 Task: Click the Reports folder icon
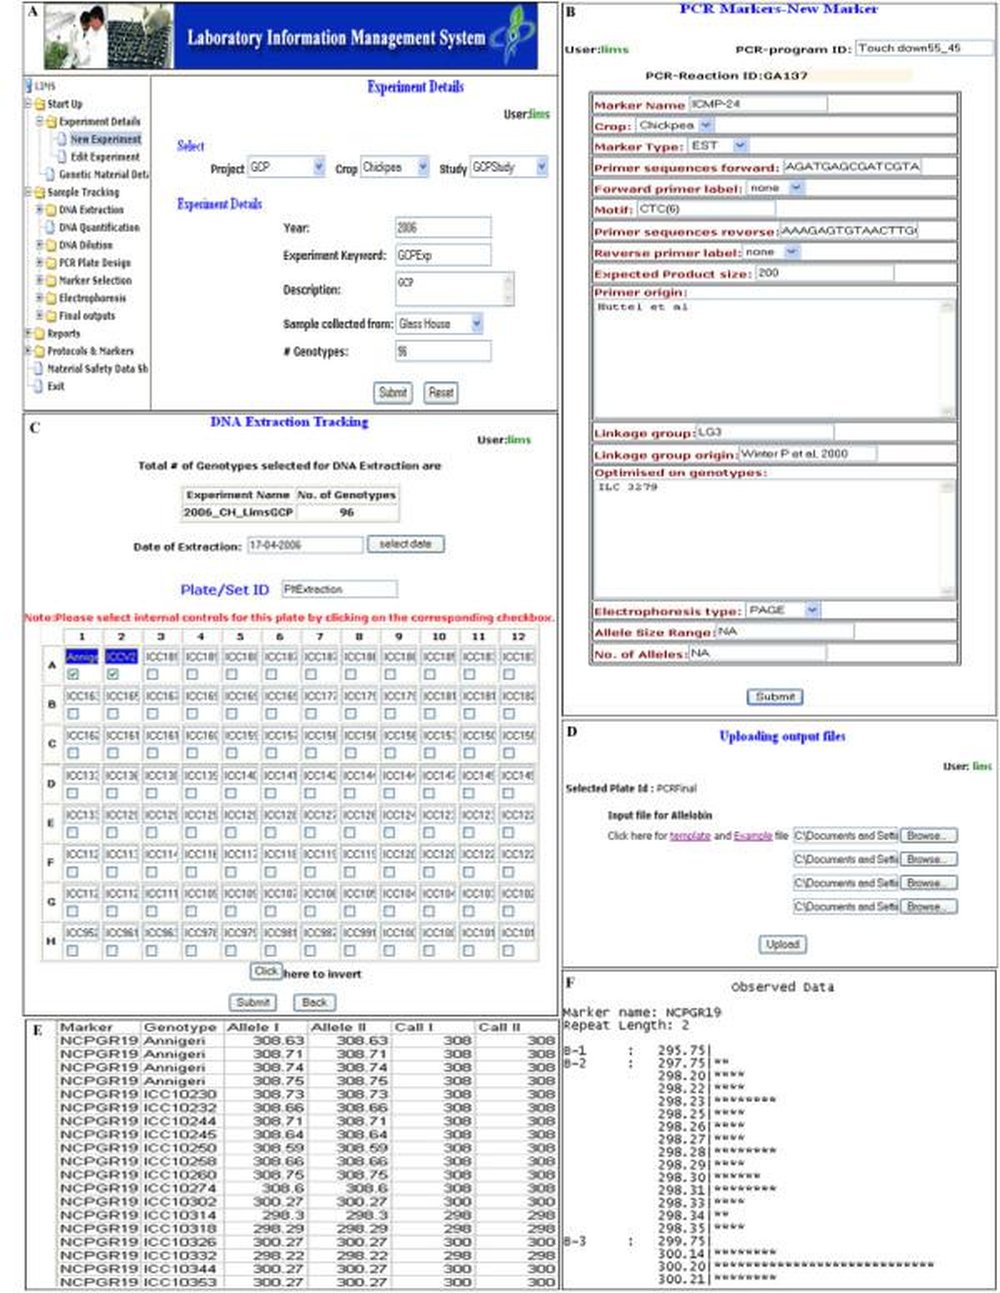point(38,333)
